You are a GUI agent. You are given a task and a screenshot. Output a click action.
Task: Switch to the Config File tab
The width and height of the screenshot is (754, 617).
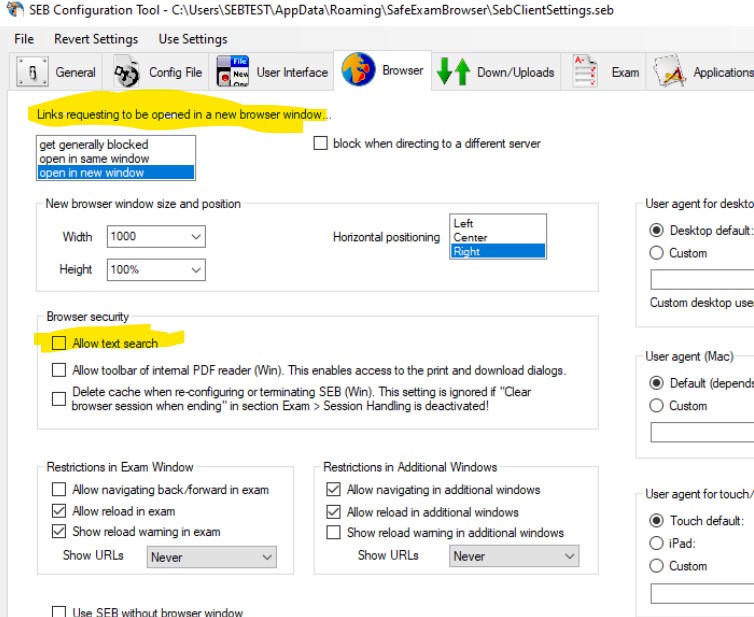156,72
